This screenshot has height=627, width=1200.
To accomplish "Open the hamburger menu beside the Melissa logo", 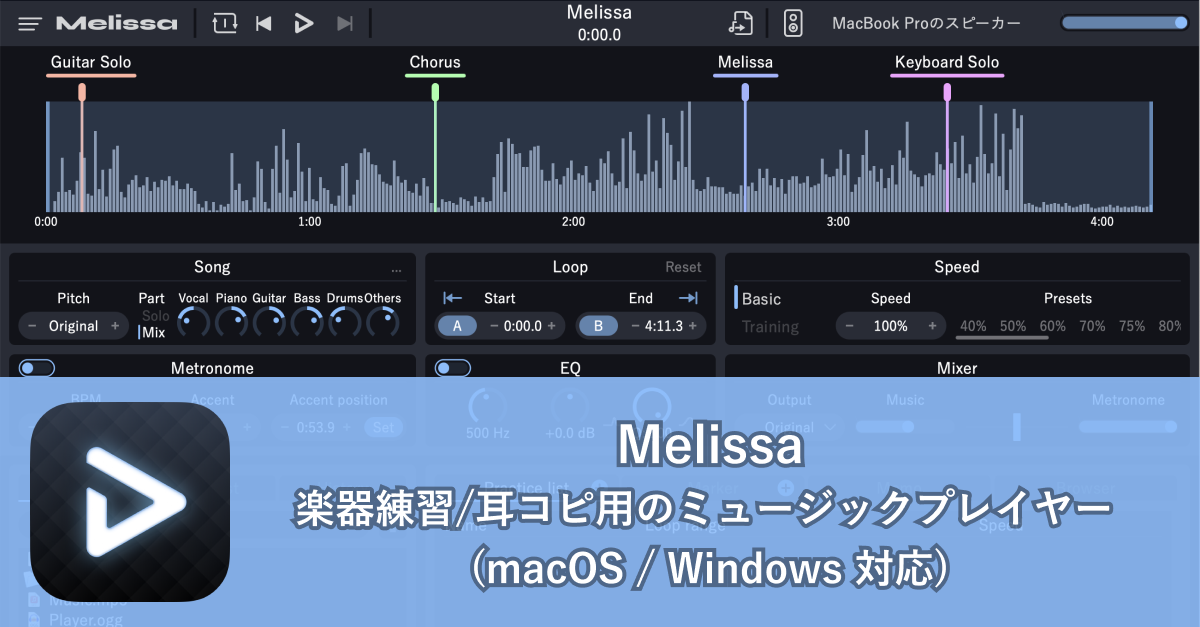I will pyautogui.click(x=31, y=22).
